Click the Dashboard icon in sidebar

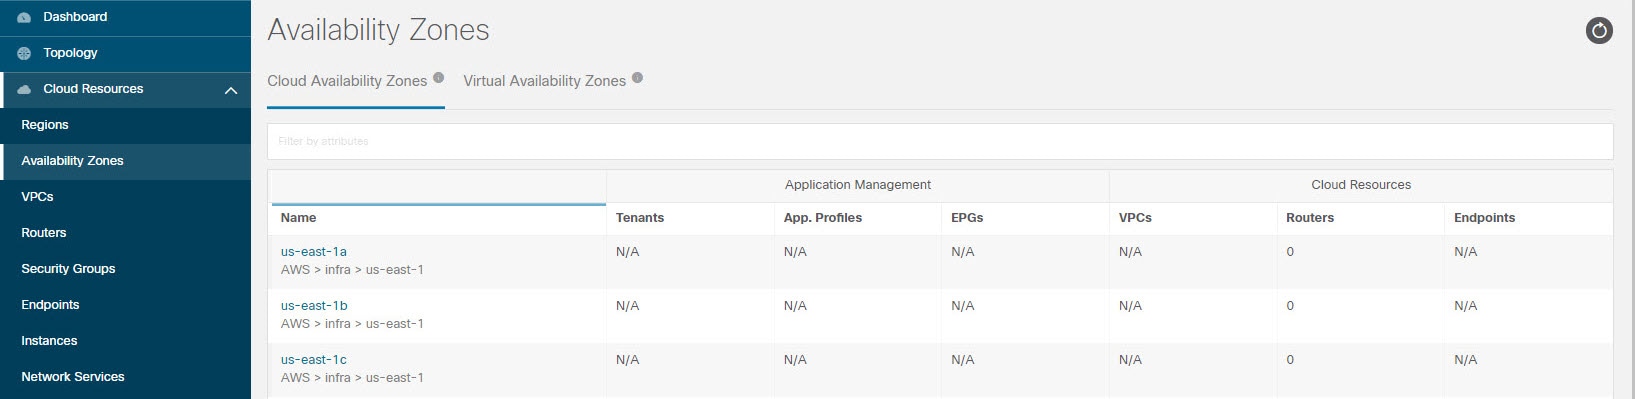pos(24,17)
